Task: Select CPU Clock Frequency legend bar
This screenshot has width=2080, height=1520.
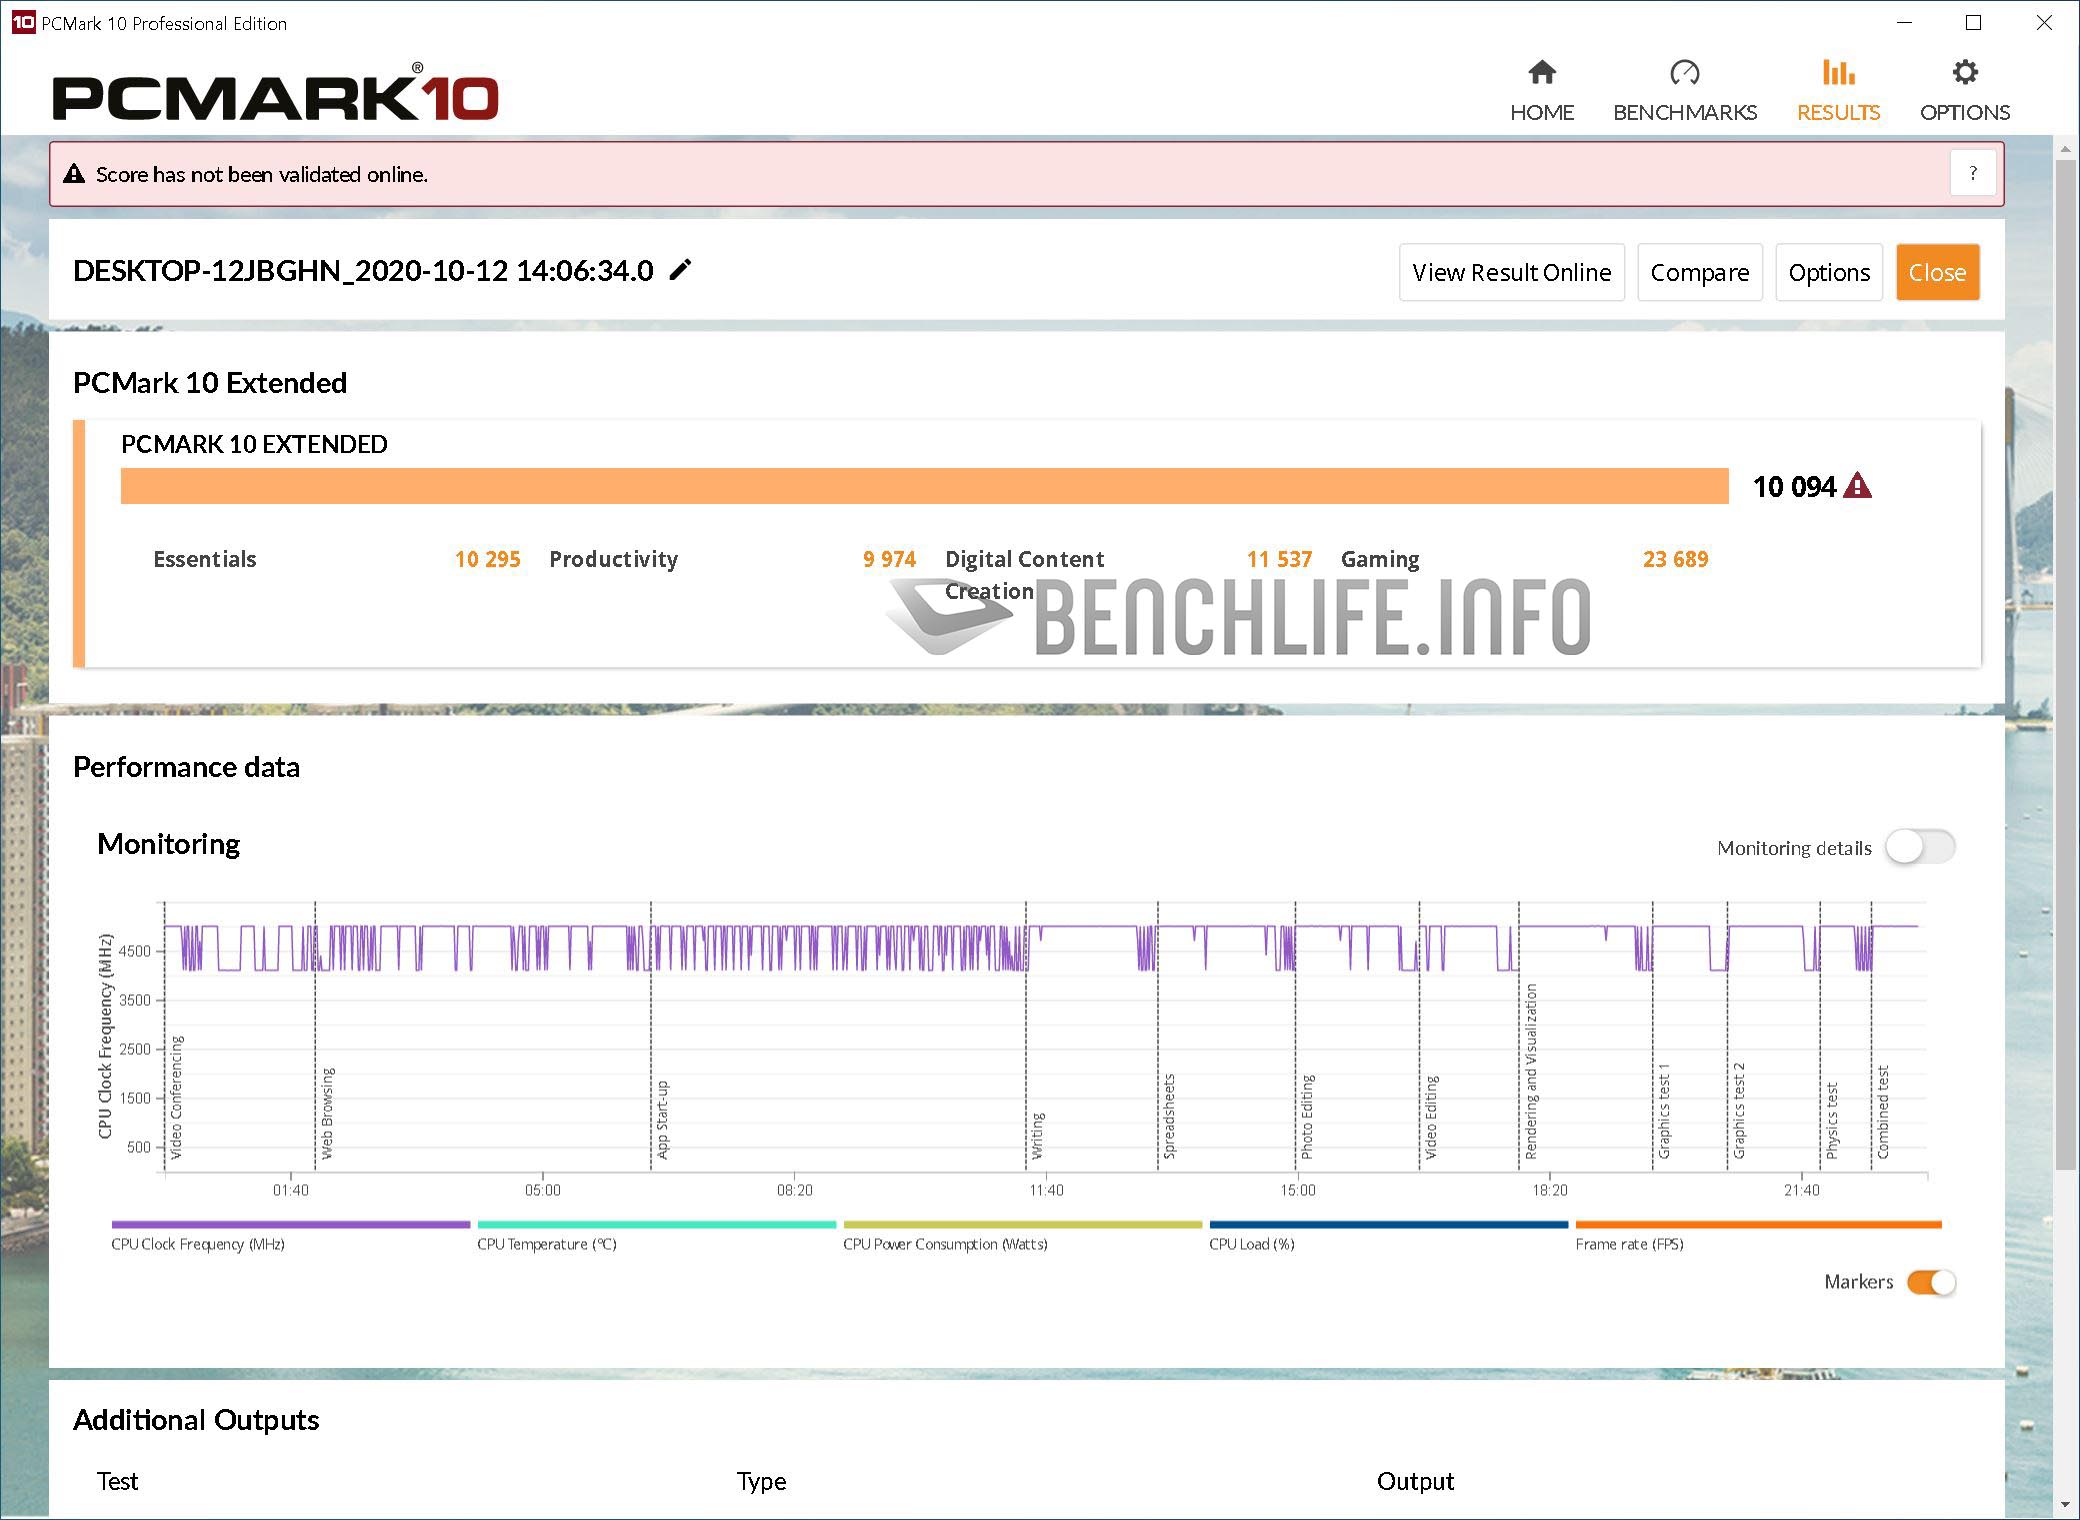Action: click(x=290, y=1225)
